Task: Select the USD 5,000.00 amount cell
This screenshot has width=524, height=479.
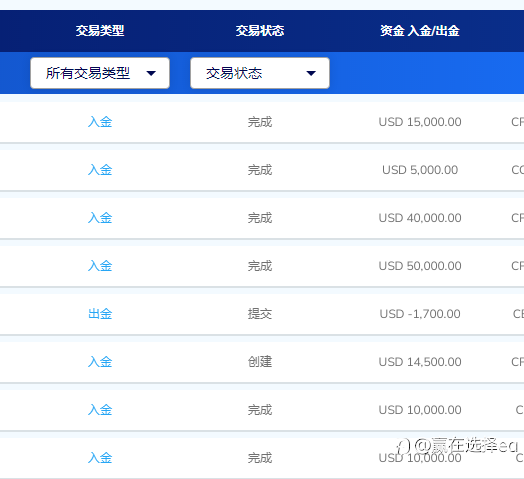Action: point(420,170)
